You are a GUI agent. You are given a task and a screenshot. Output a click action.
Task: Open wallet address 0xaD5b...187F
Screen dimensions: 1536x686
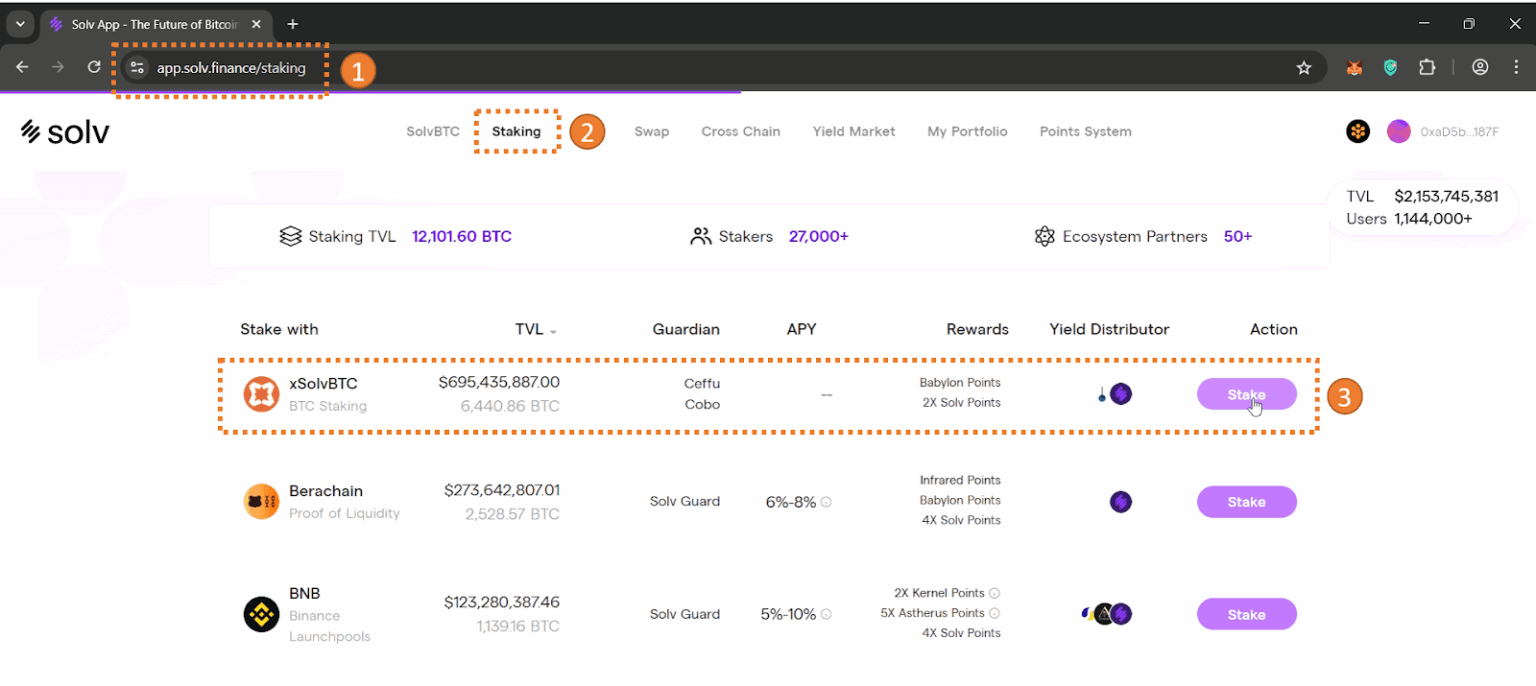1460,132
